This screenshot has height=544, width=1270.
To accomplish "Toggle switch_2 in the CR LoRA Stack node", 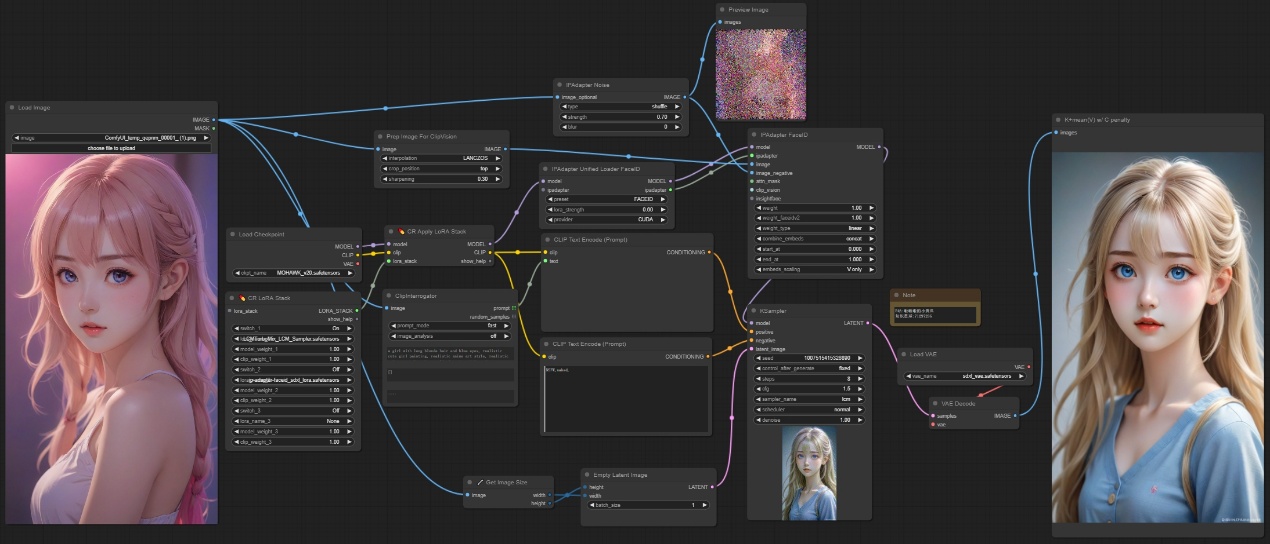I will pos(291,369).
